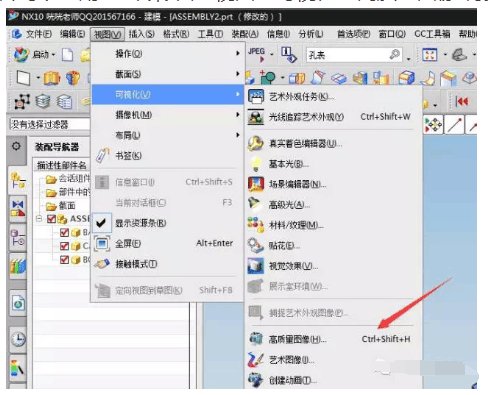Activate 接触模式 touch mode
Screen dimensions: 491x395
click(168, 264)
